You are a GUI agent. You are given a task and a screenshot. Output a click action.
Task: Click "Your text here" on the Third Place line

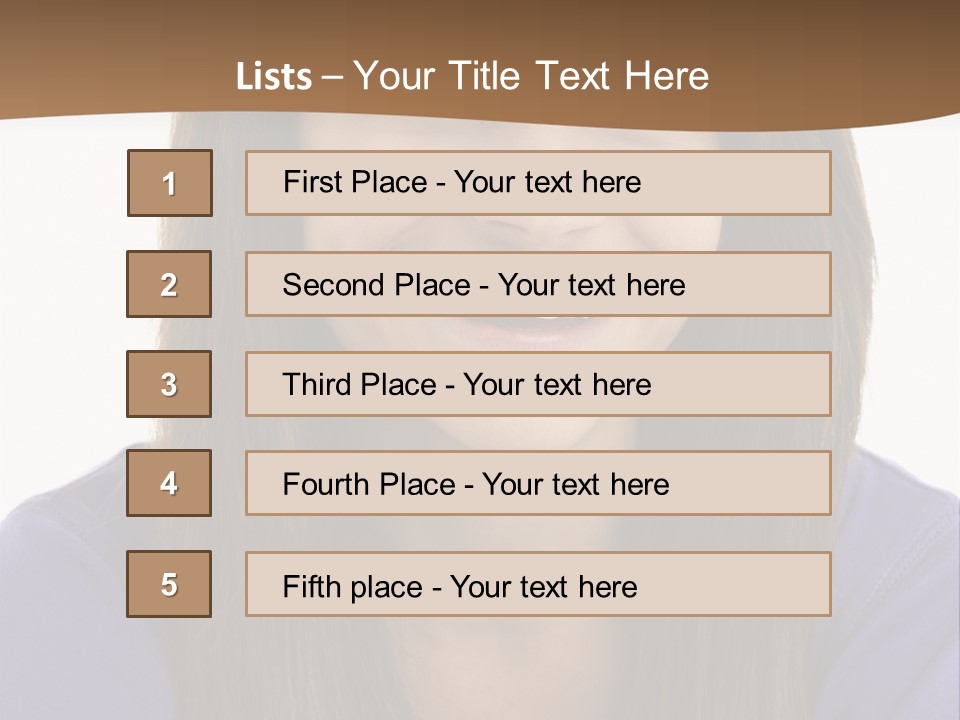[x=557, y=385]
